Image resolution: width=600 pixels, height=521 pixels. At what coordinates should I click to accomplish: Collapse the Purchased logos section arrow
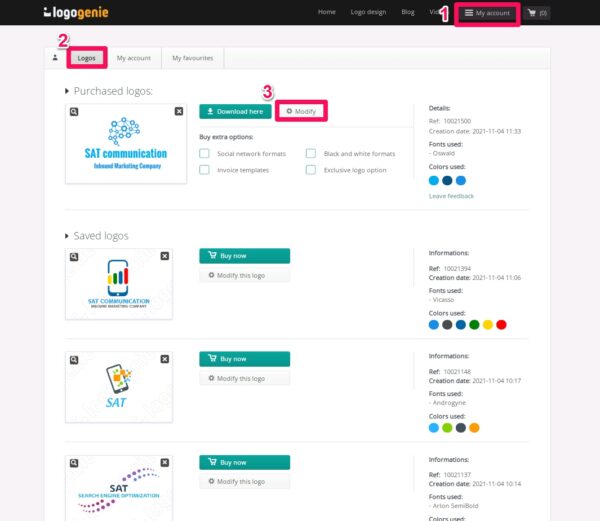pyautogui.click(x=67, y=92)
